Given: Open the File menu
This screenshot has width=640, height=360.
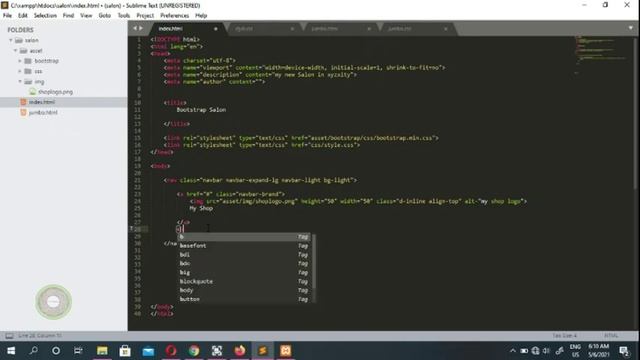Looking at the screenshot, I should pyautogui.click(x=7, y=16).
